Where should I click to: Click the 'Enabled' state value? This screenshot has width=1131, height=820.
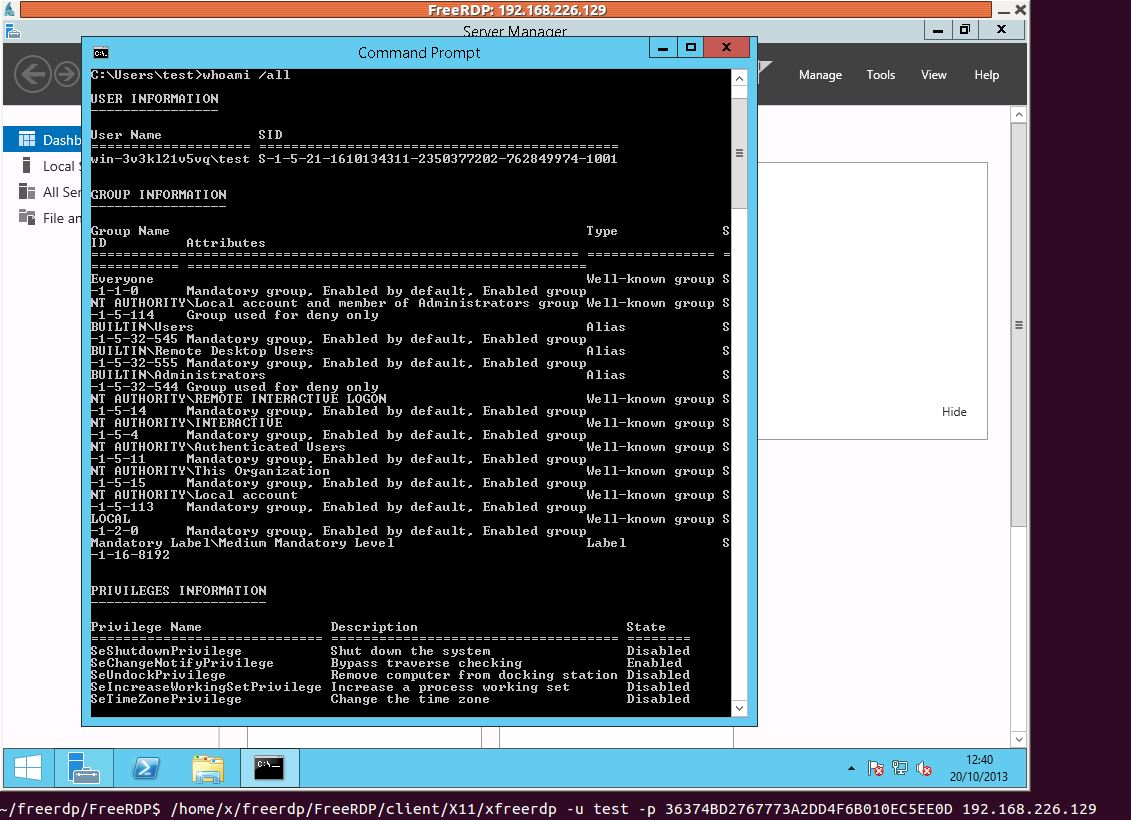tap(654, 663)
